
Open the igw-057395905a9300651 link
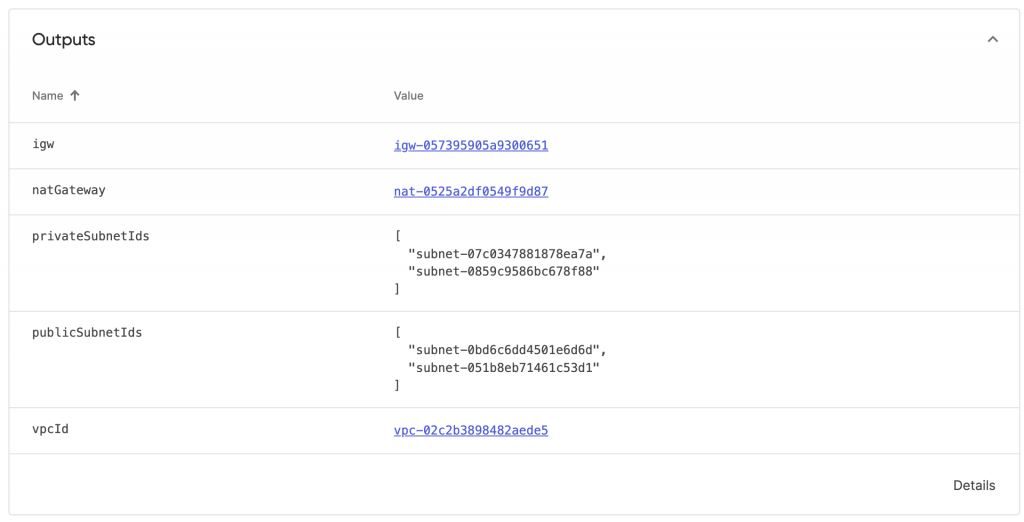coord(471,145)
